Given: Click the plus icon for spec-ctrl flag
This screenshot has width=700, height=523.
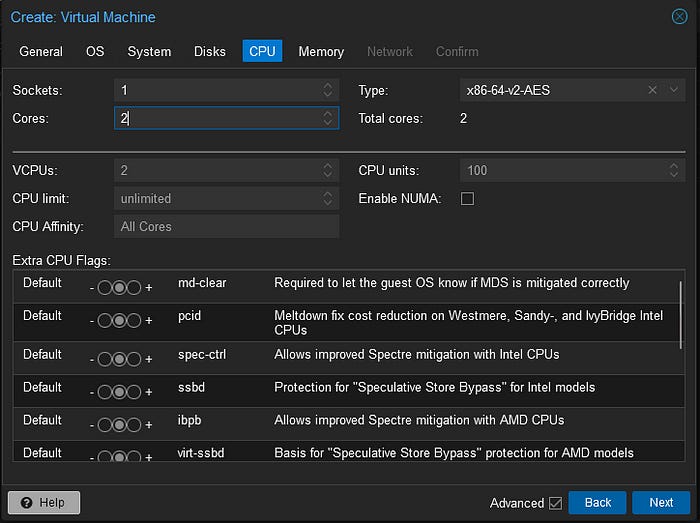Looking at the screenshot, I should pos(149,359).
